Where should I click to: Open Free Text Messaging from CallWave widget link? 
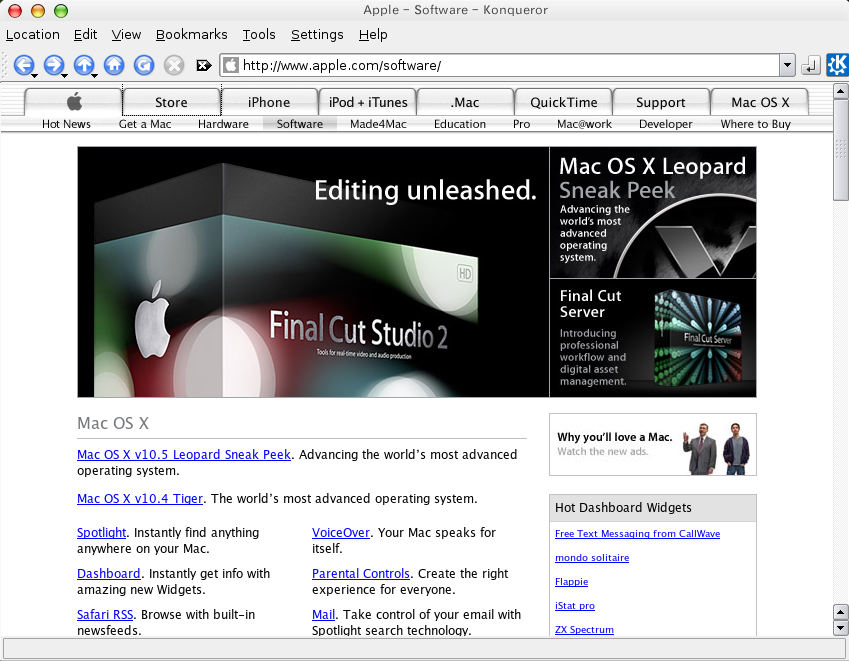coord(637,533)
